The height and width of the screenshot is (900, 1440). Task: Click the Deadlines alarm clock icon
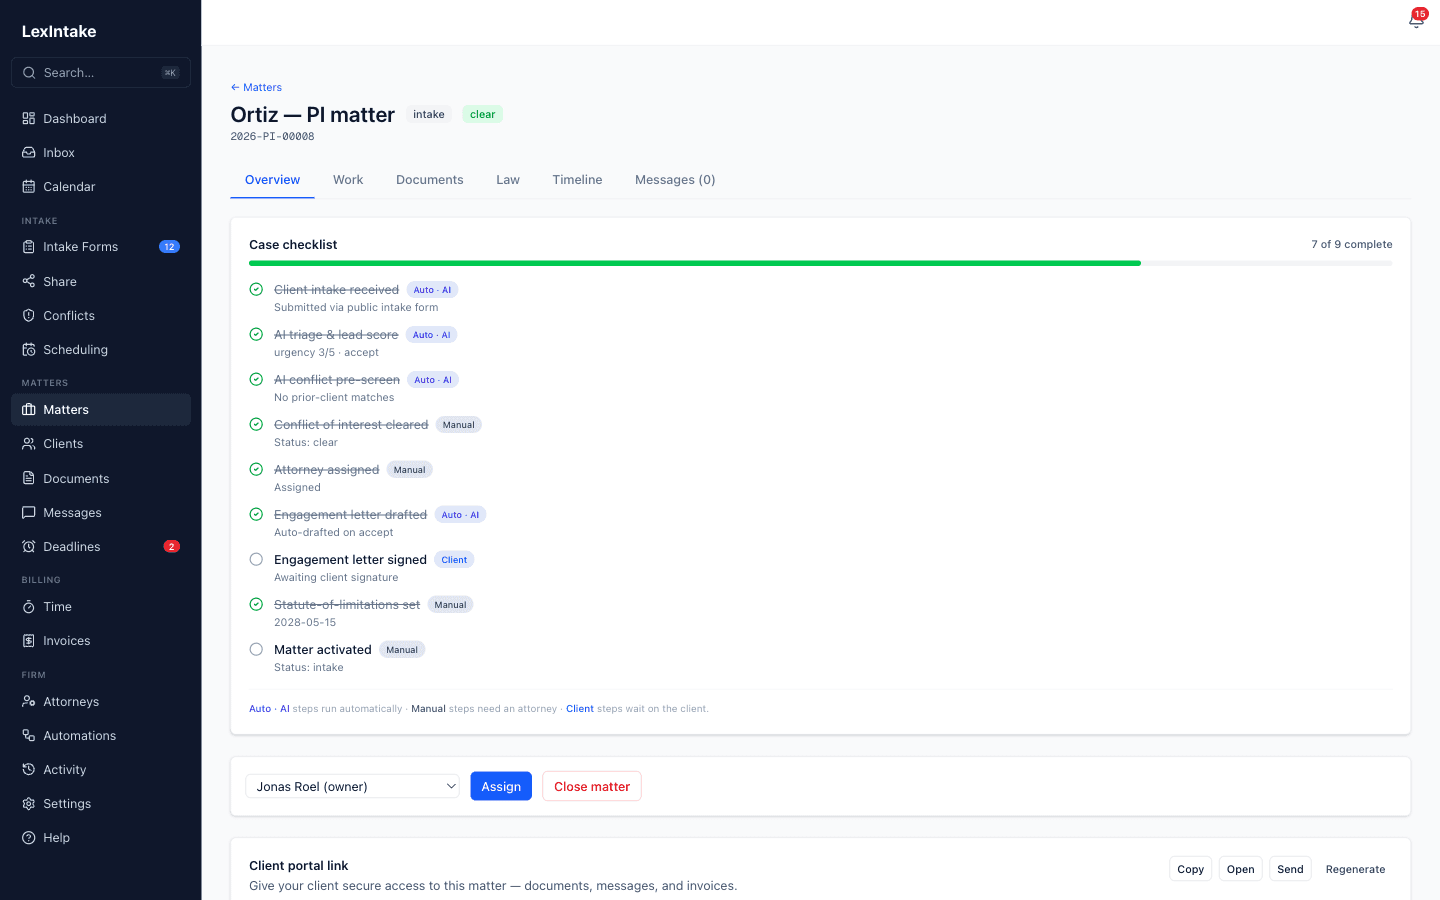pos(29,546)
